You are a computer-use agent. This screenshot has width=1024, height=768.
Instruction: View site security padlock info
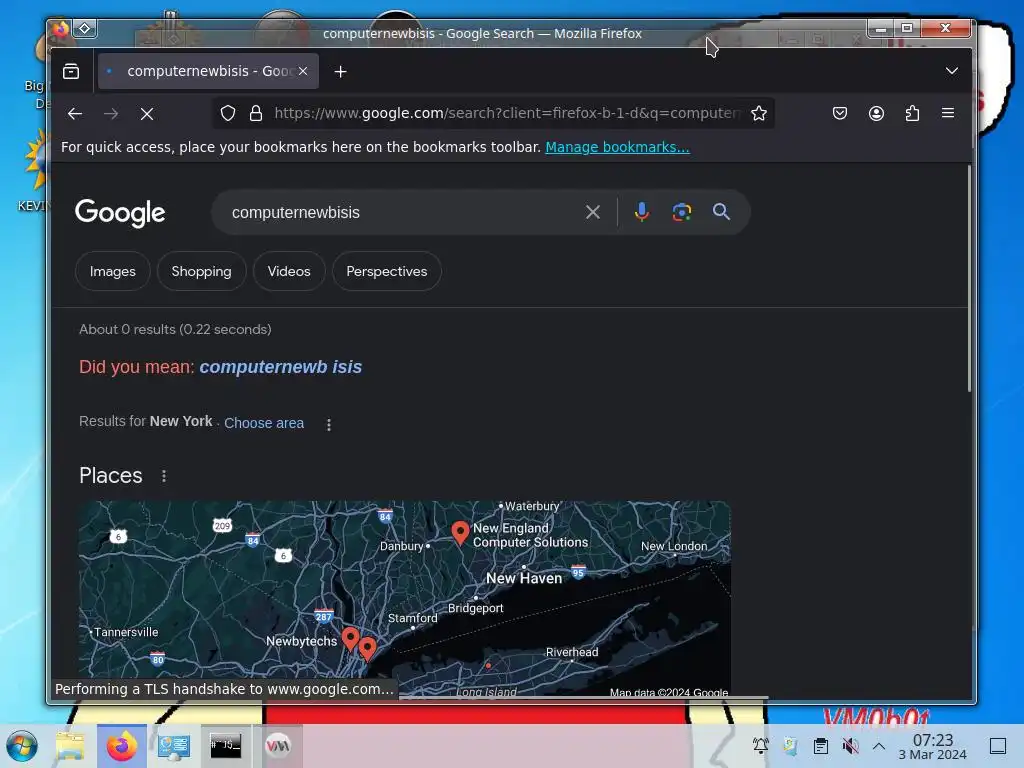(256, 113)
